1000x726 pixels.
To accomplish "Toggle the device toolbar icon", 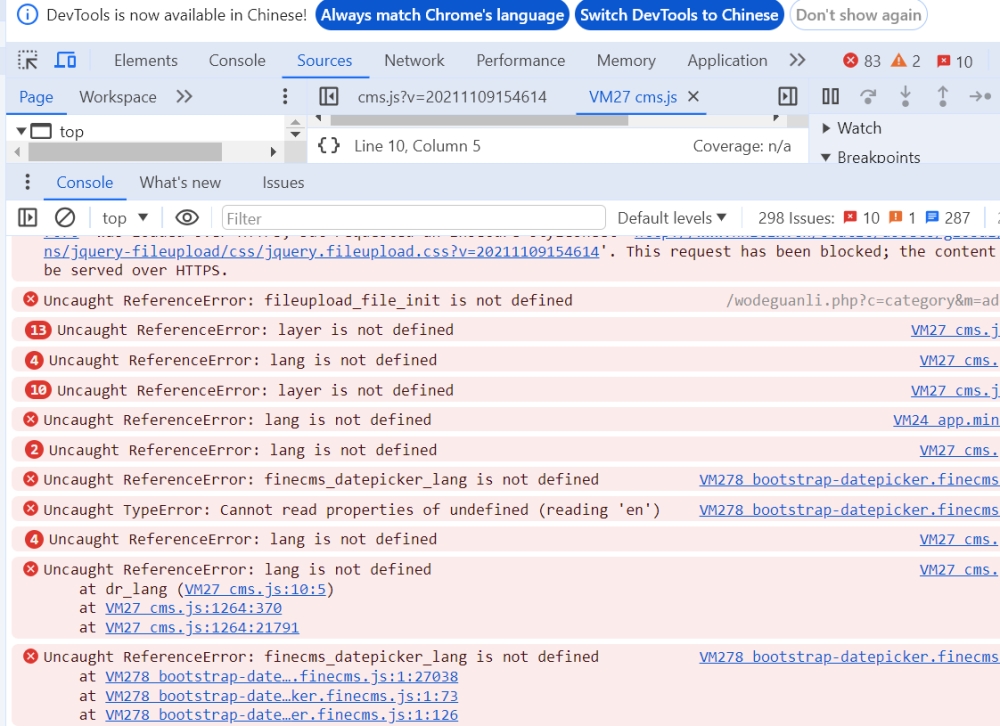I will coord(65,61).
